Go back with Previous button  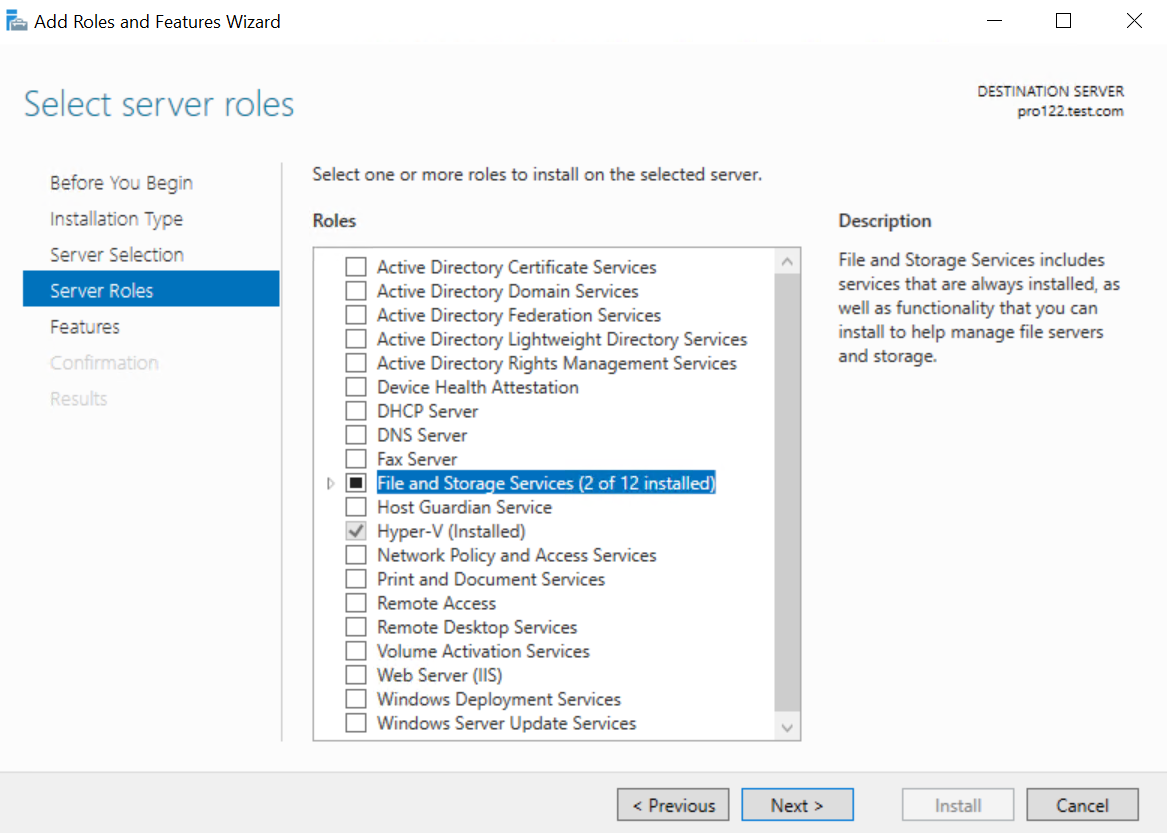[x=673, y=805]
